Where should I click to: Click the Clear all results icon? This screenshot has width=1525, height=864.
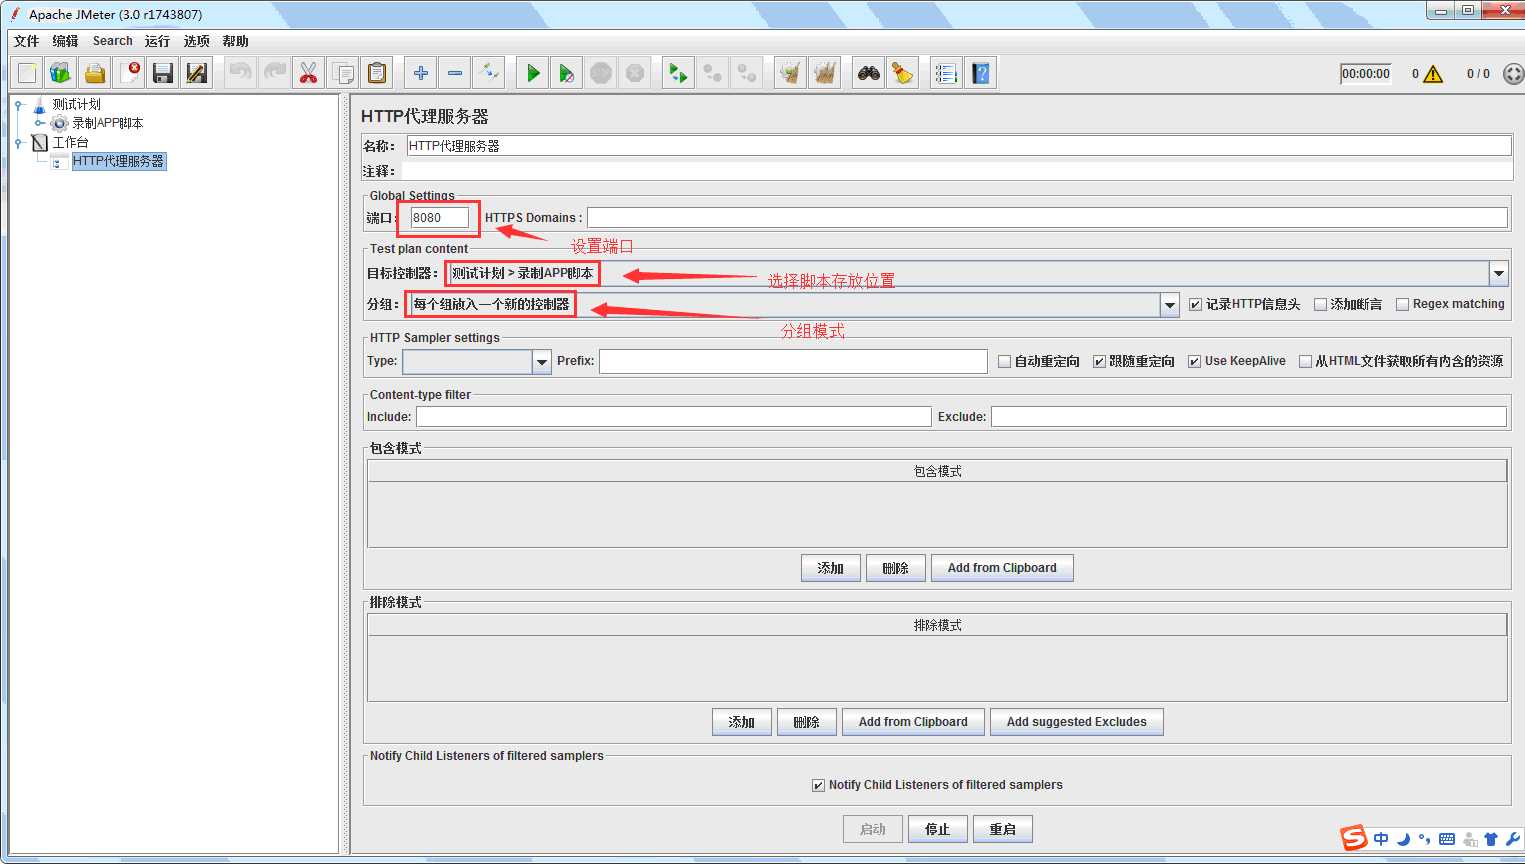[x=825, y=73]
